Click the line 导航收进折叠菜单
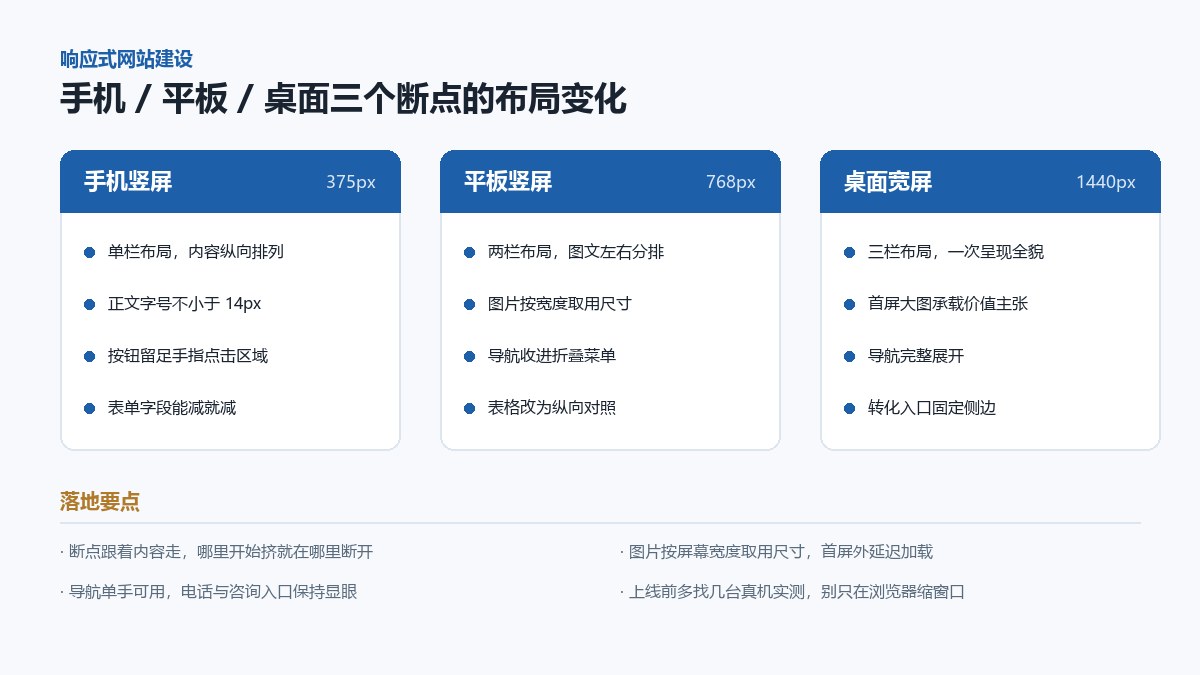 552,356
